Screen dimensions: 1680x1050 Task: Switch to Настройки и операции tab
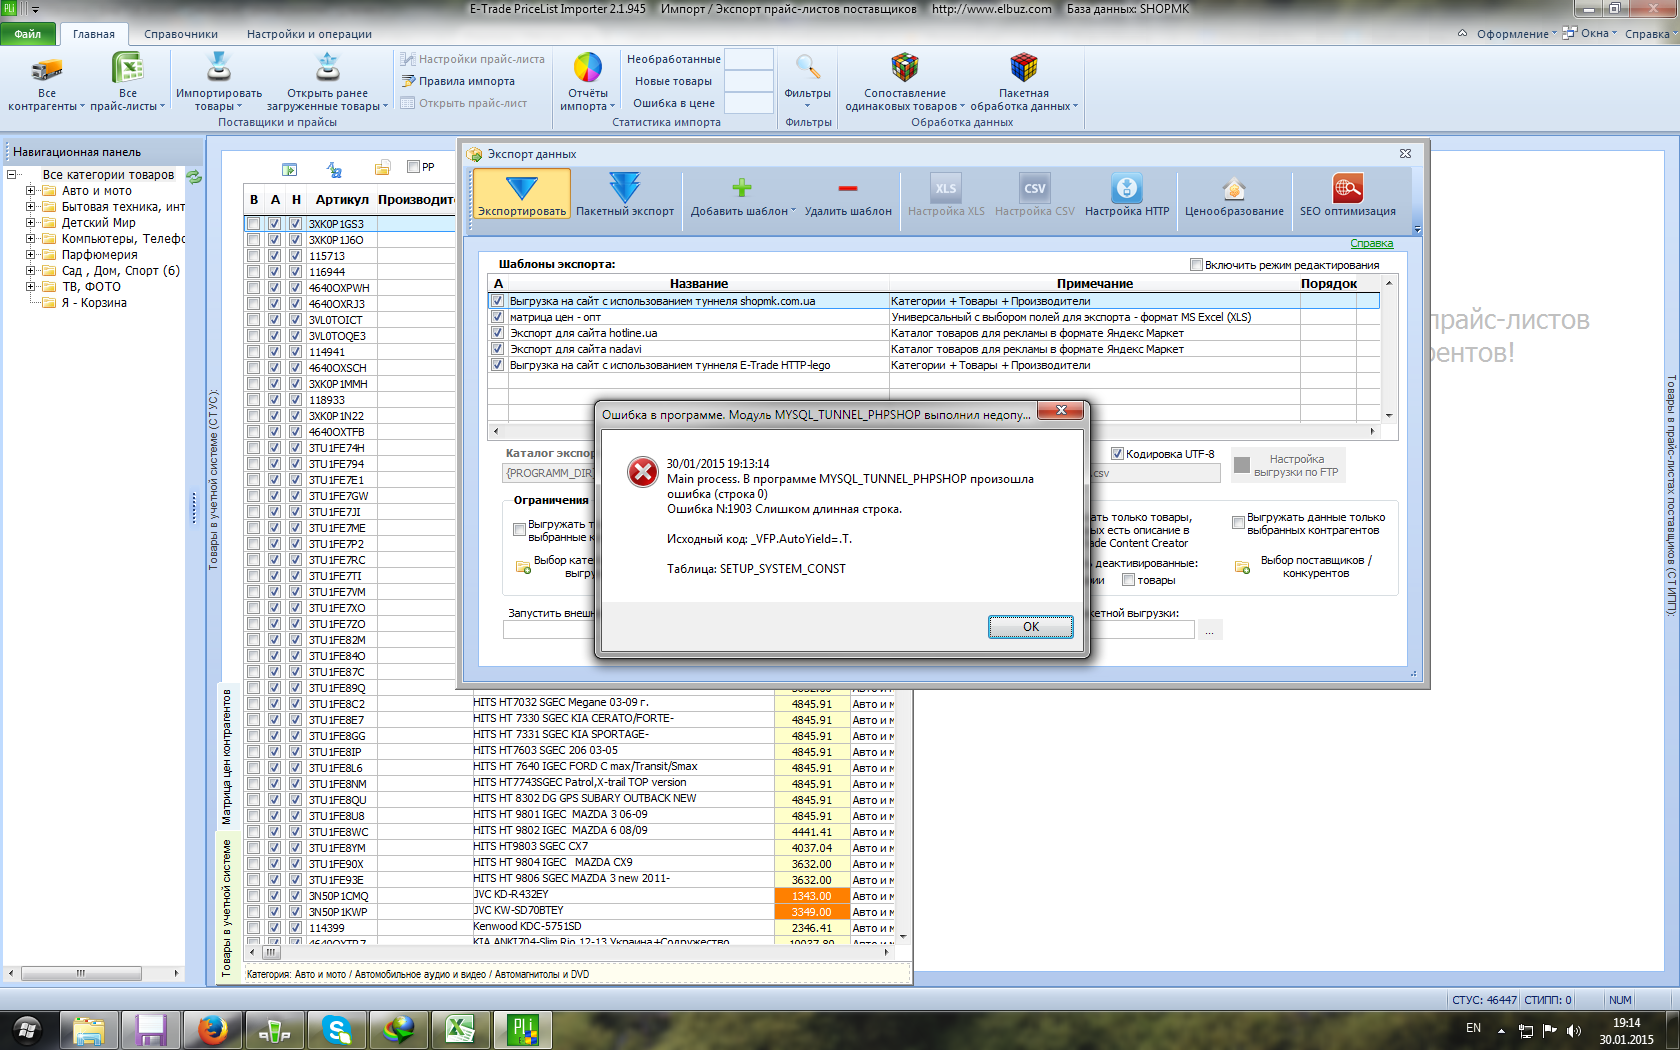[309, 34]
